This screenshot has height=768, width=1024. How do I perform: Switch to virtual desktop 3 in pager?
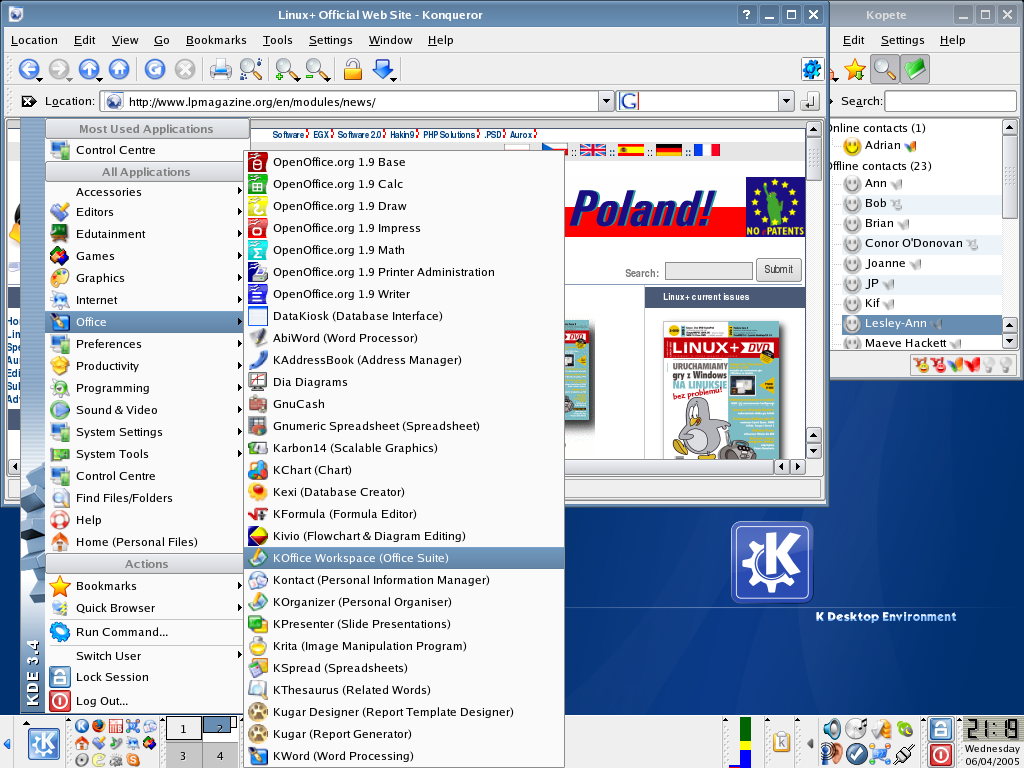pyautogui.click(x=183, y=756)
